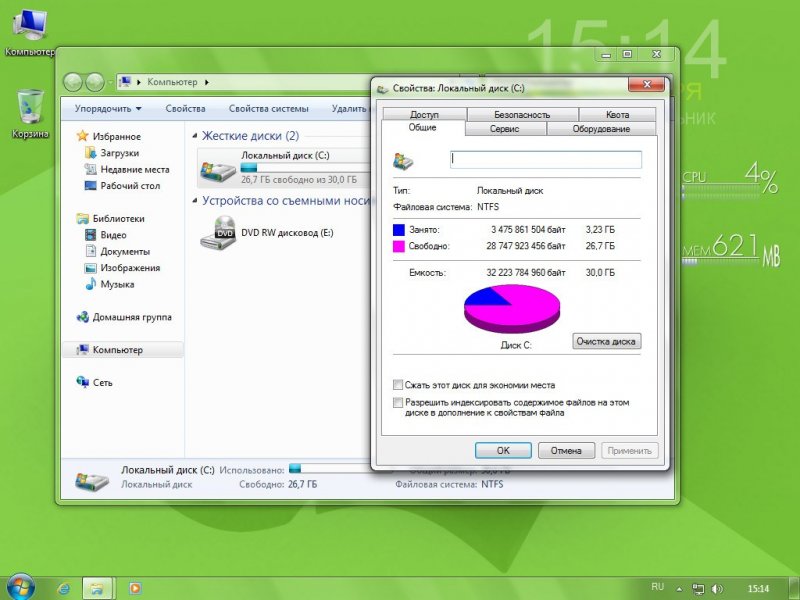The width and height of the screenshot is (800, 600).
Task: Click the Рабочий стол icon in sidebar
Action: click(90, 185)
